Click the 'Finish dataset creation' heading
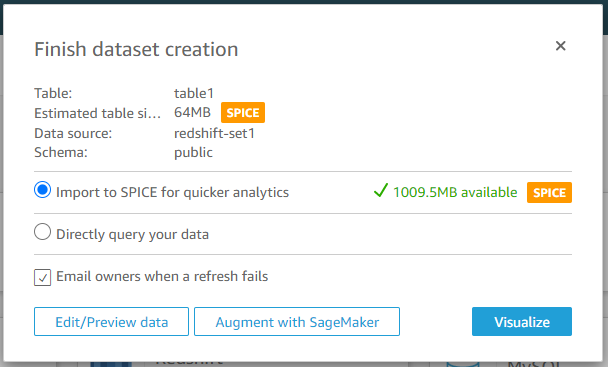The height and width of the screenshot is (367, 608). (136, 49)
